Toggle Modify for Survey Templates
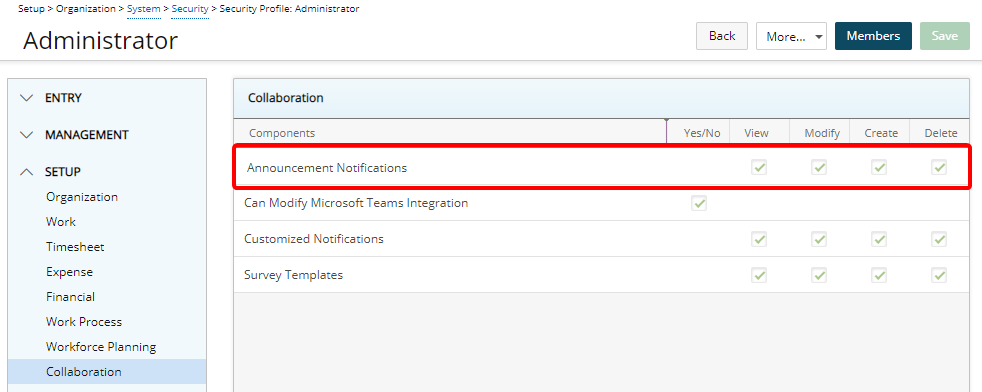 pos(819,275)
